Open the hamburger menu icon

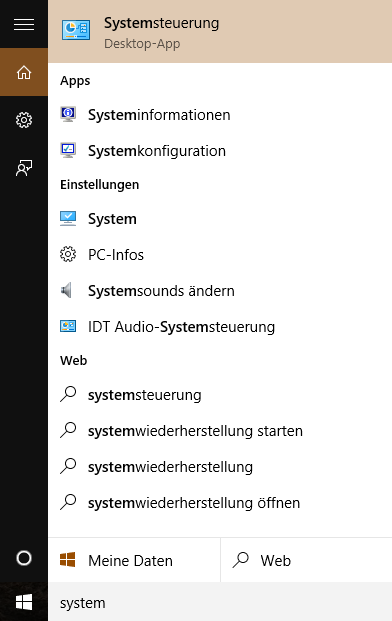click(24, 25)
